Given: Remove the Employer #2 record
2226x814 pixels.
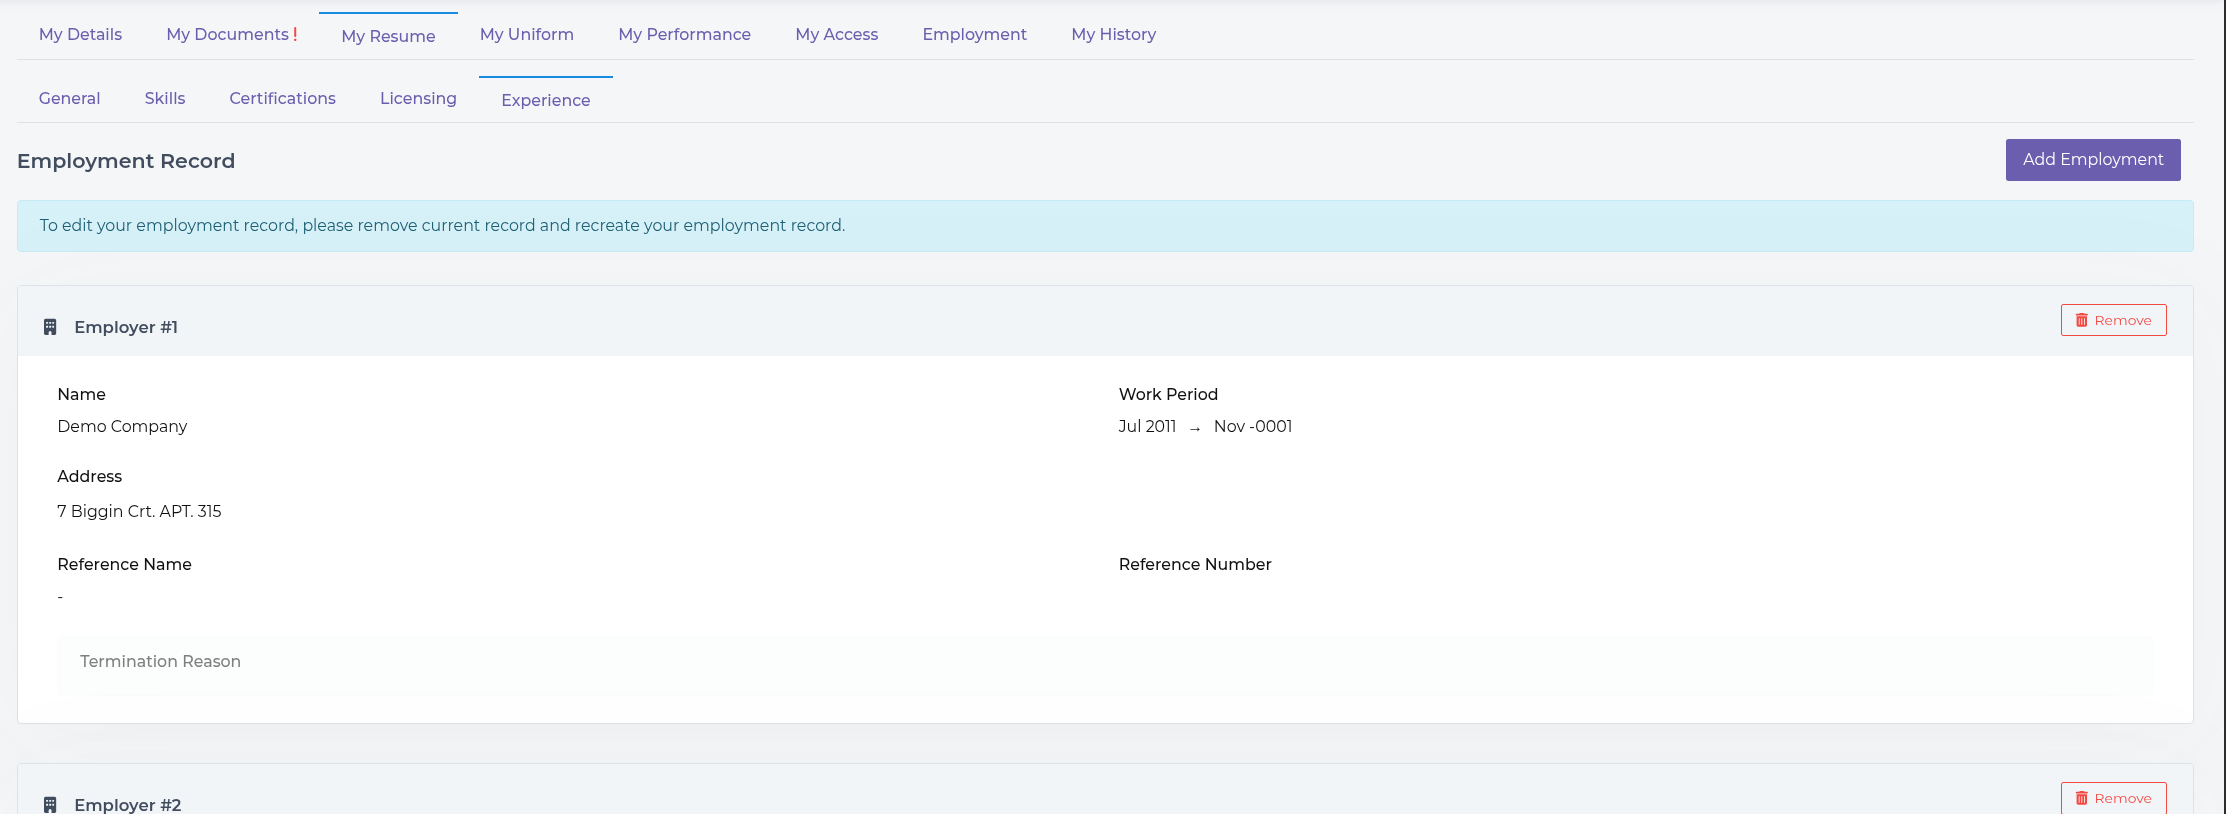Looking at the screenshot, I should tap(2114, 798).
